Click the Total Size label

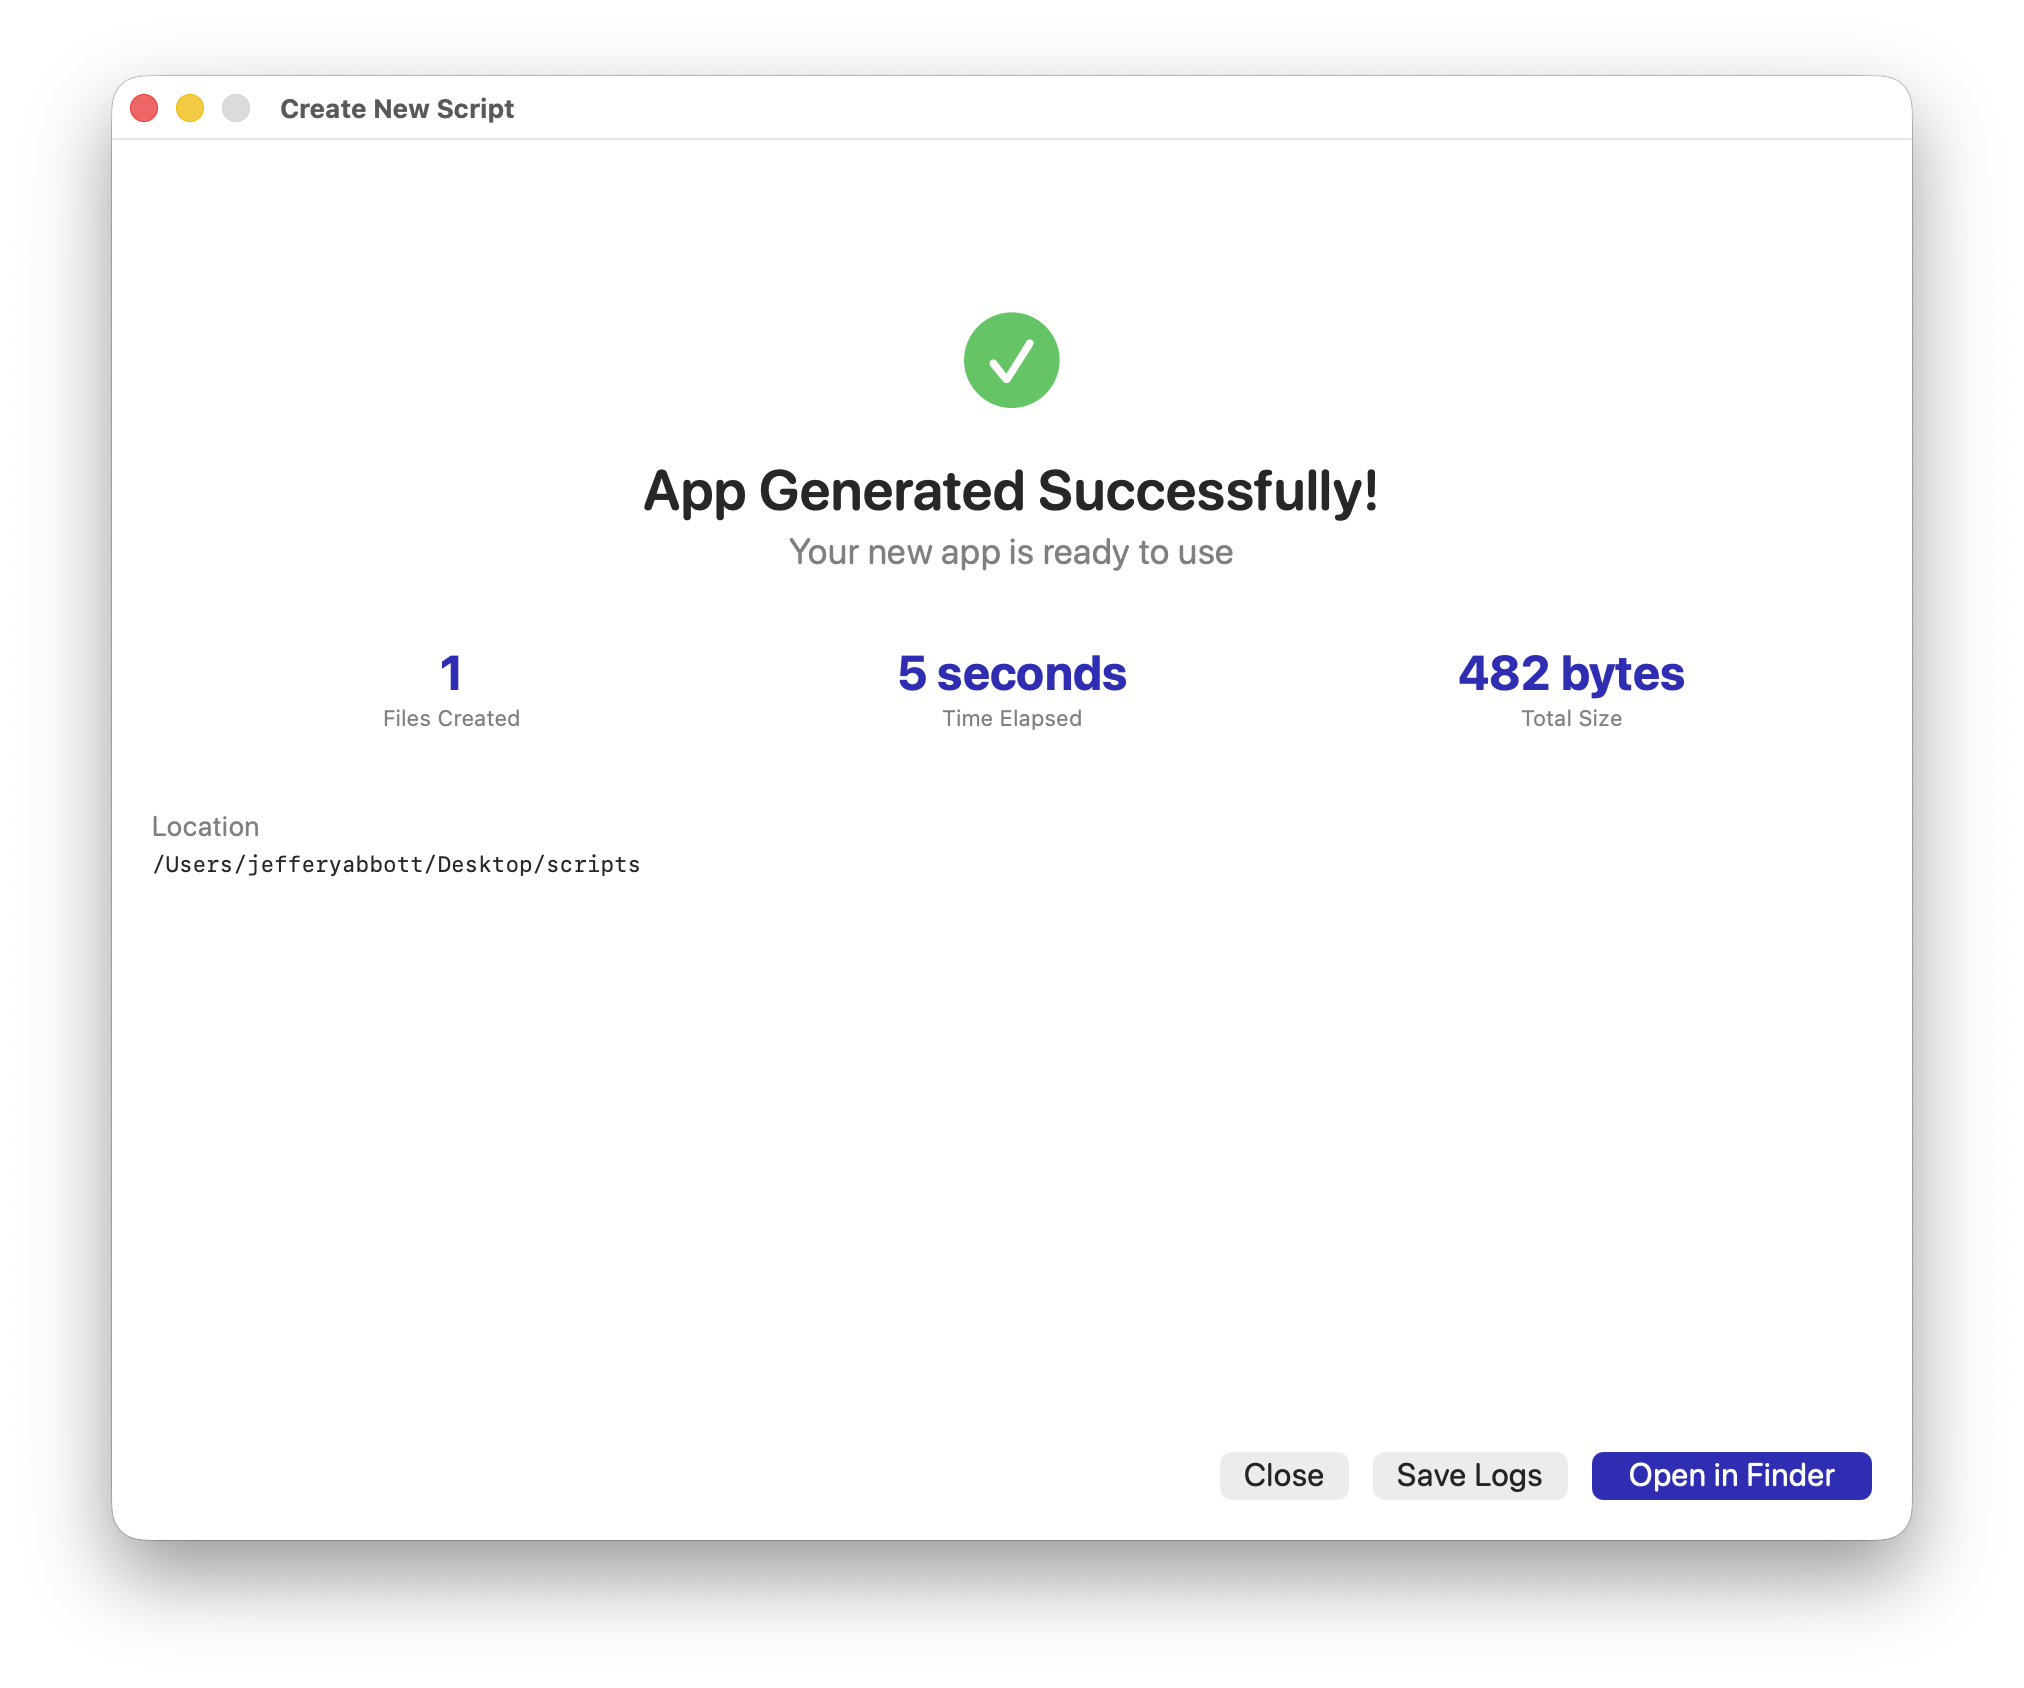(x=1570, y=718)
